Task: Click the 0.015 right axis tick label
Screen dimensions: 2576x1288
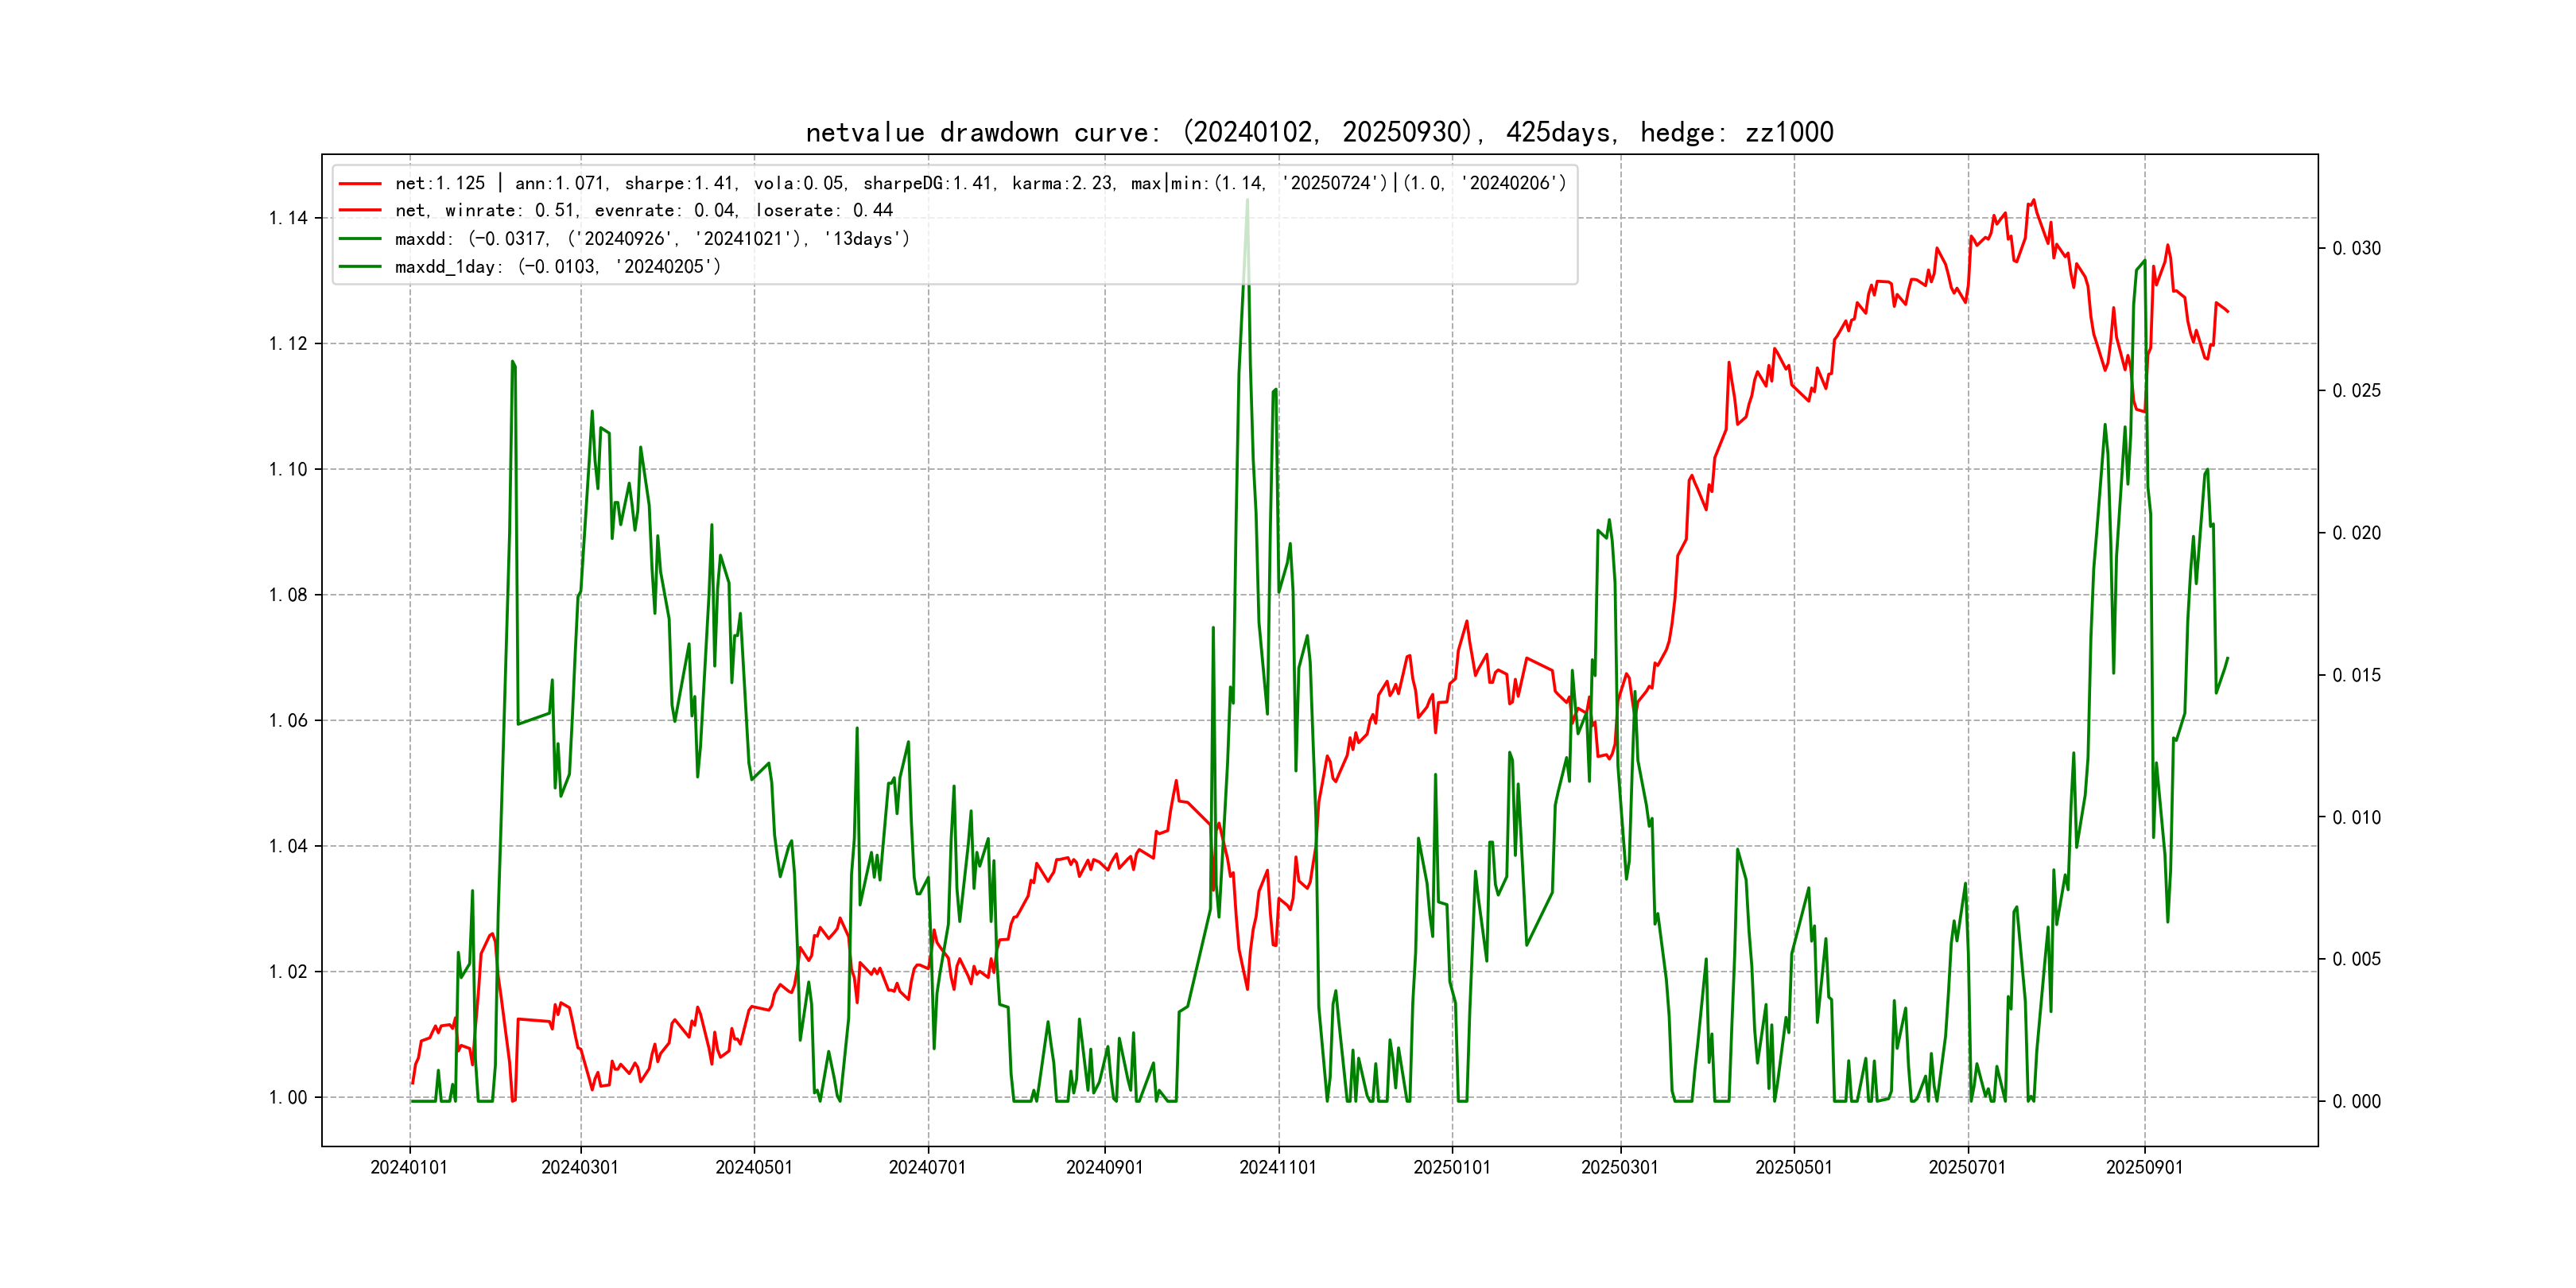Action: 2356,675
